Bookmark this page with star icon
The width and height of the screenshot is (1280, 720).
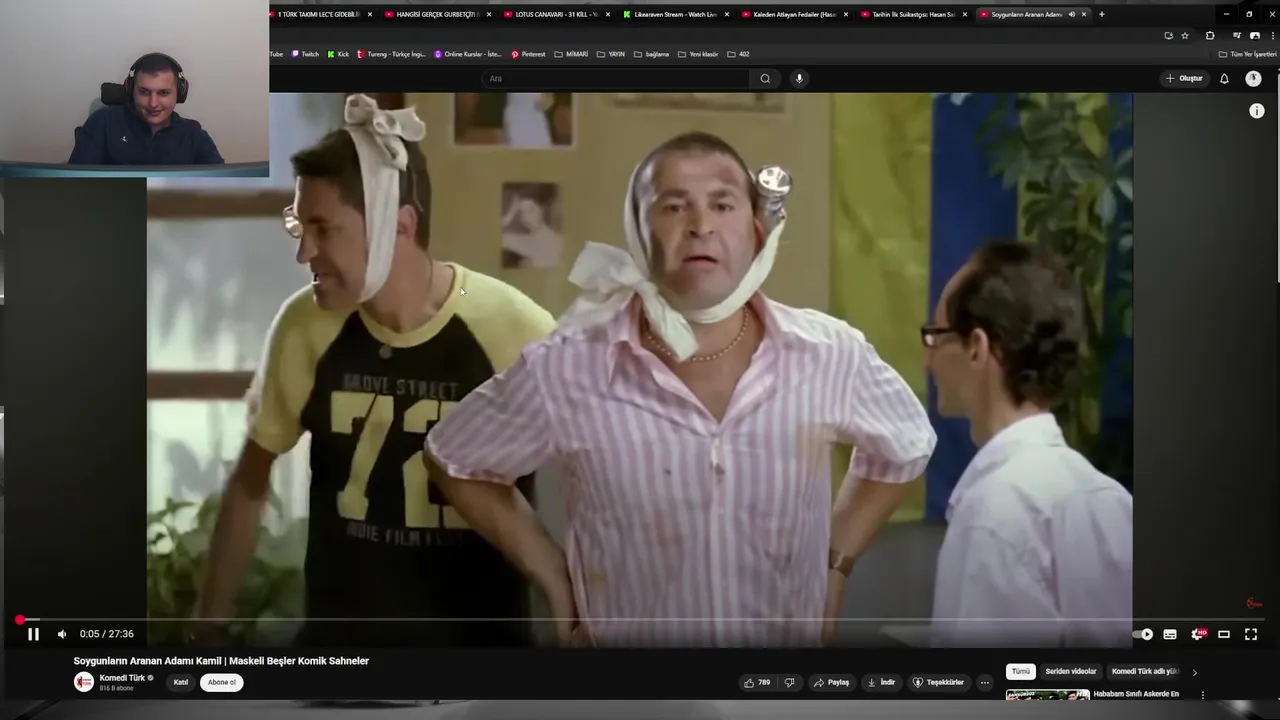pyautogui.click(x=1185, y=35)
